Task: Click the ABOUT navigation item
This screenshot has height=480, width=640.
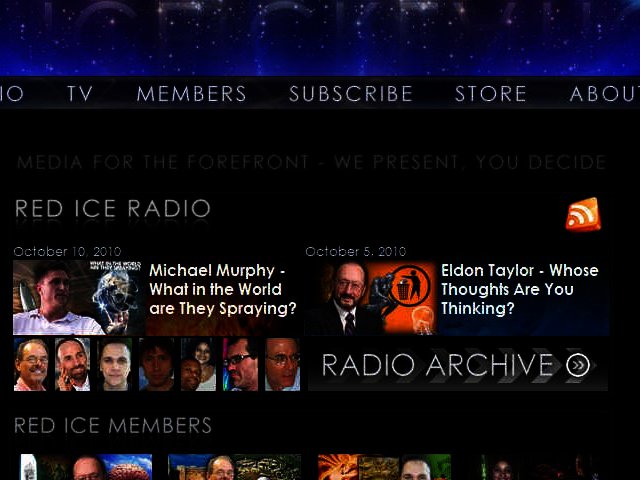Action: (604, 94)
